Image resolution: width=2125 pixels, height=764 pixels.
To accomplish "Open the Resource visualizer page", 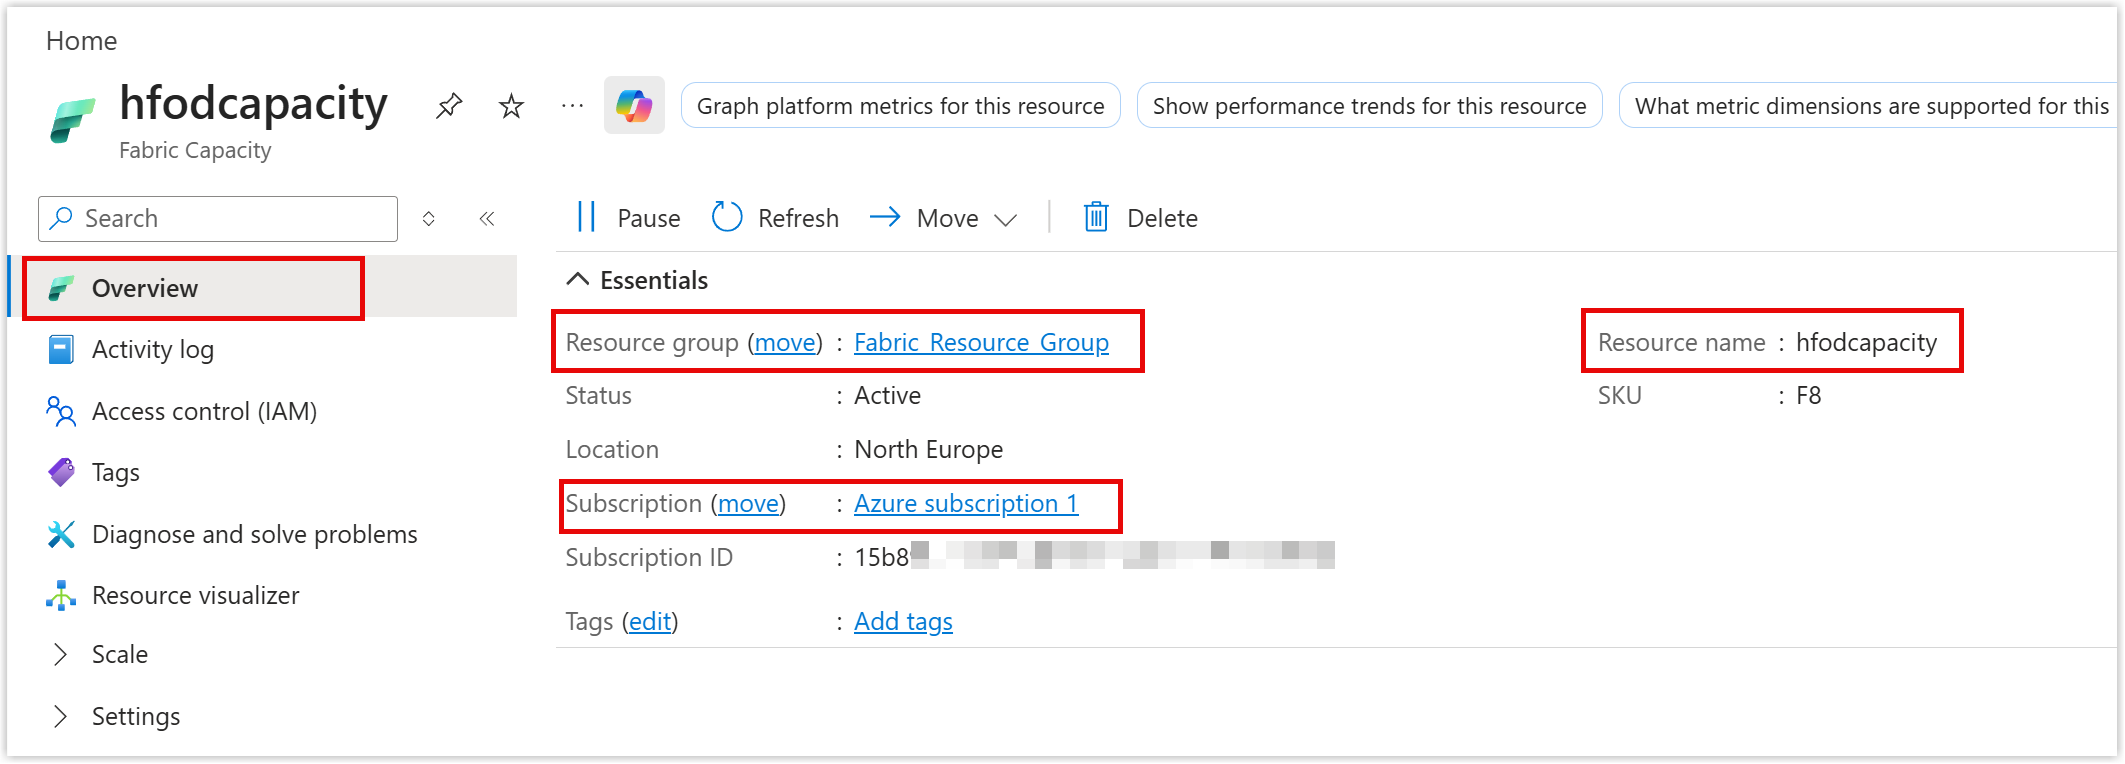I will tap(196, 595).
